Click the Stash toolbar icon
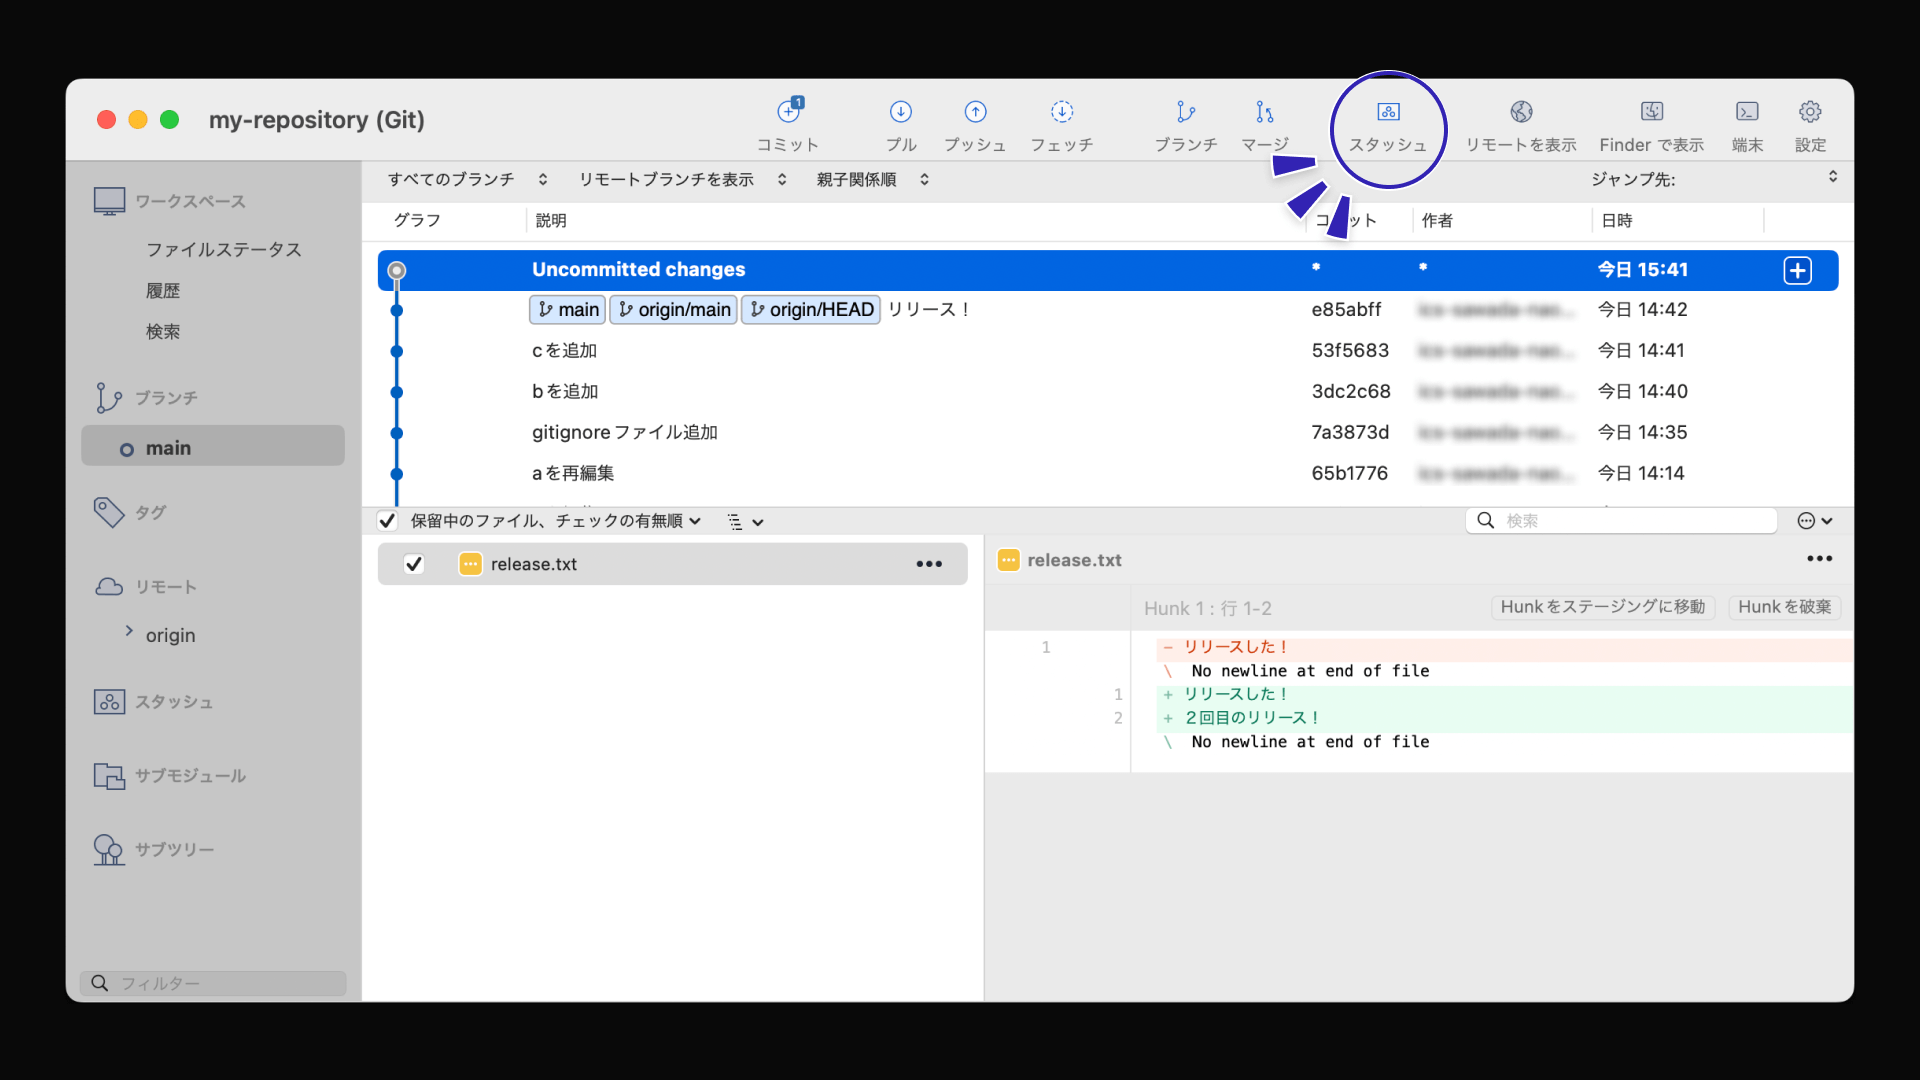Screen dimensions: 1920x1080 point(1388,111)
